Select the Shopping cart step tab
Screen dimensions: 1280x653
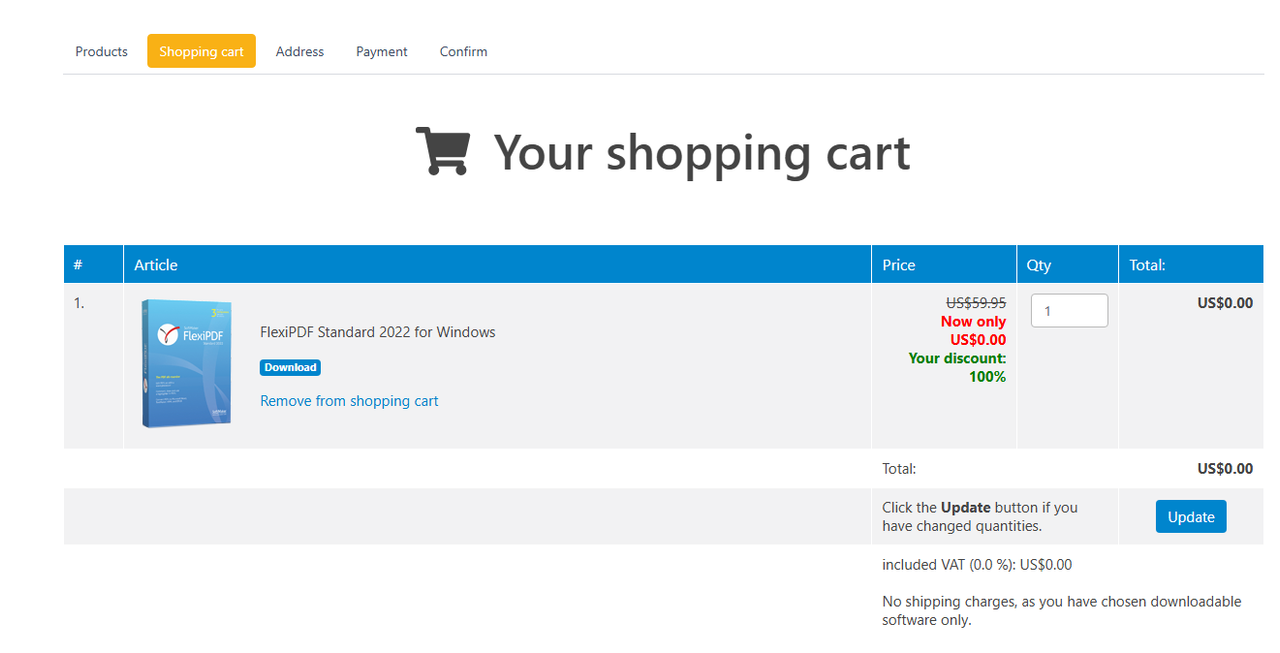pyautogui.click(x=201, y=51)
